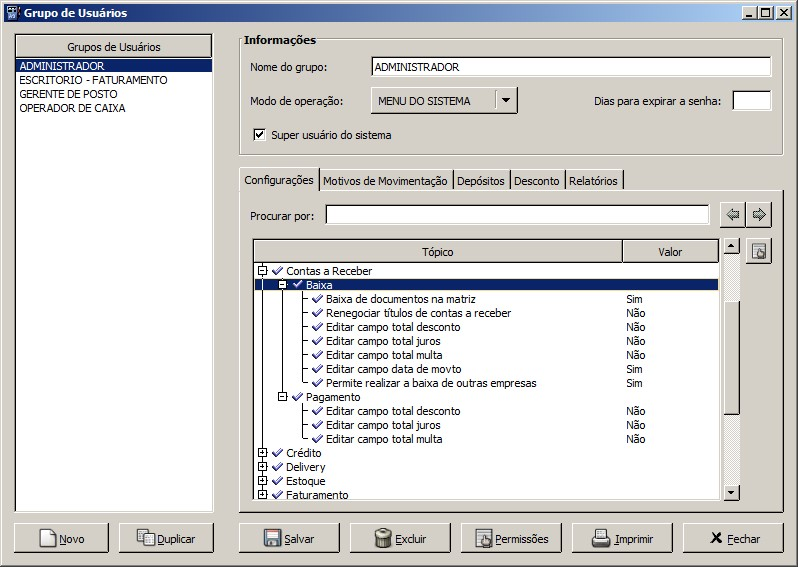Click the Duplicar button
This screenshot has width=798, height=567.
[166, 538]
